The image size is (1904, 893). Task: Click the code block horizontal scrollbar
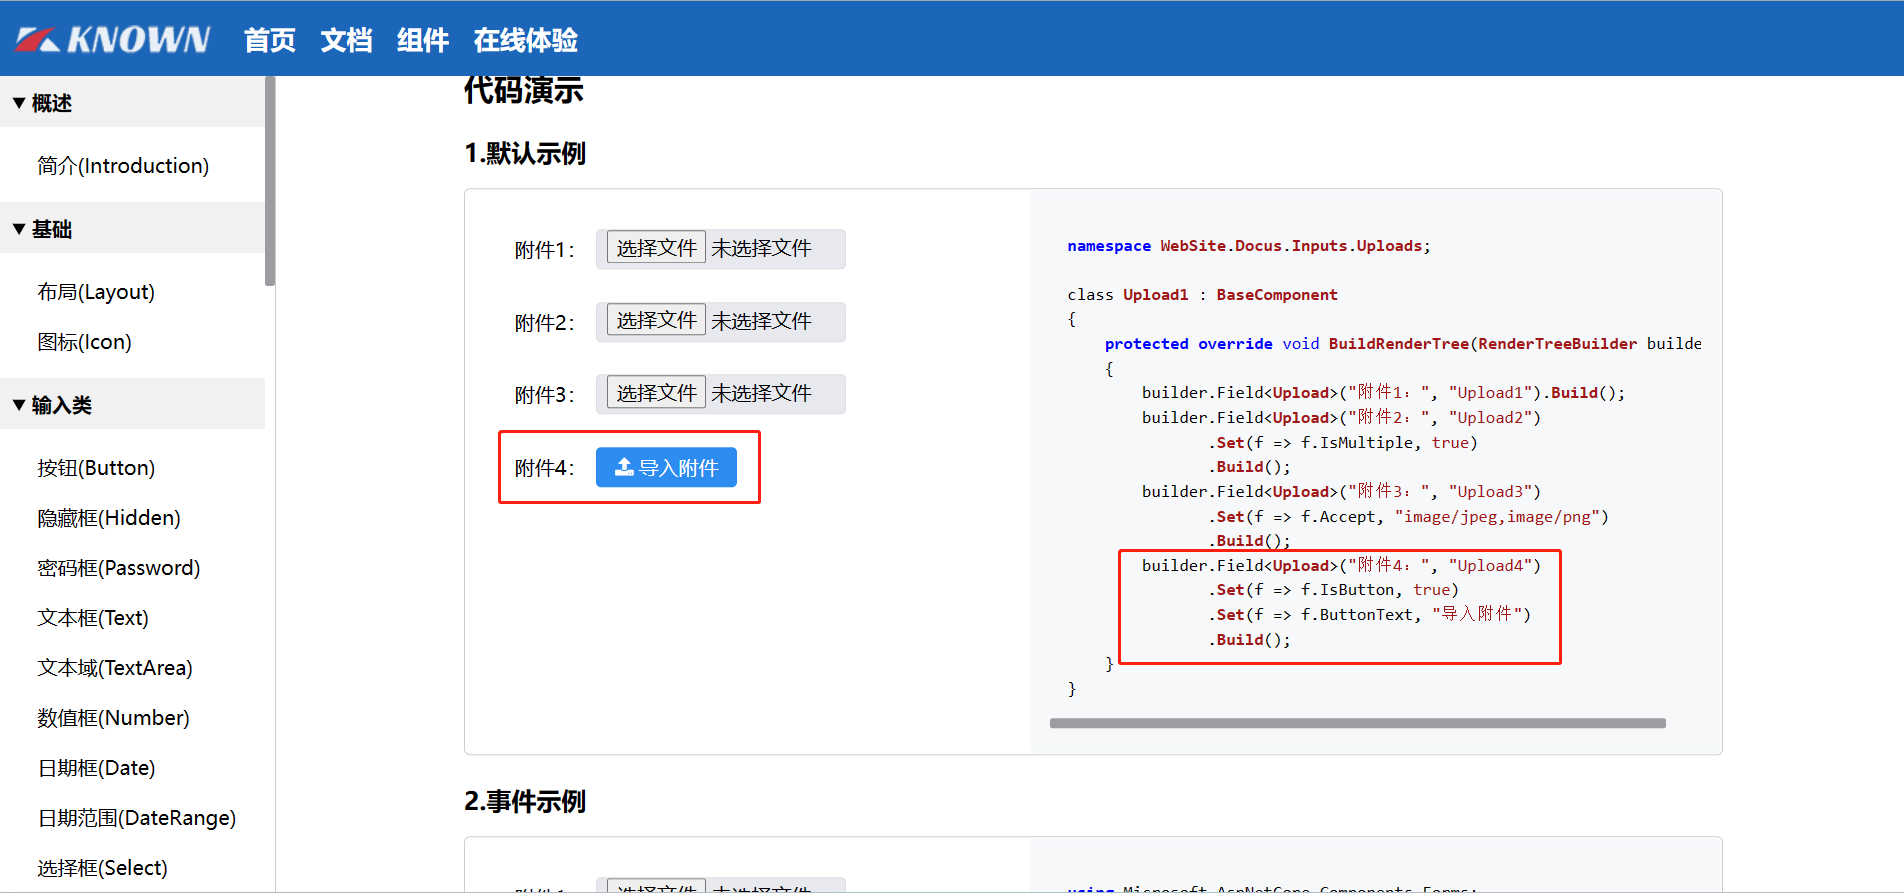[1357, 723]
